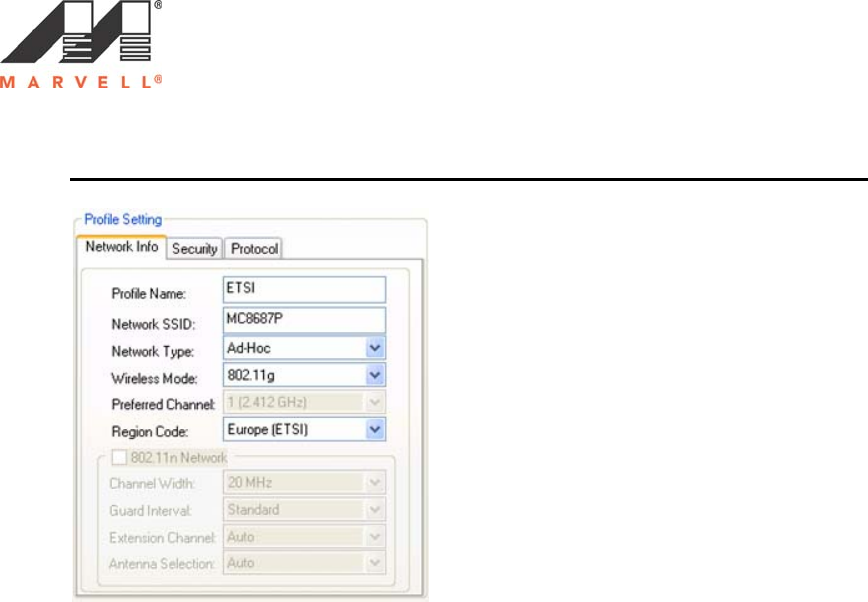Click the Profile Name label
Image resolution: width=868 pixels, height=602 pixels.
coord(148,294)
